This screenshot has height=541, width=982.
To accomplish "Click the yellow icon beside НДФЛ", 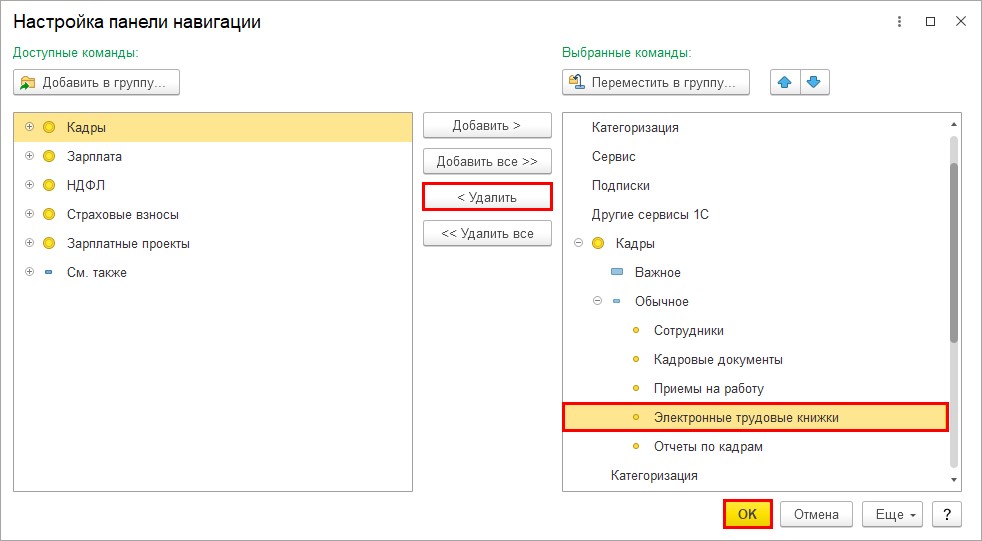I will point(49,185).
